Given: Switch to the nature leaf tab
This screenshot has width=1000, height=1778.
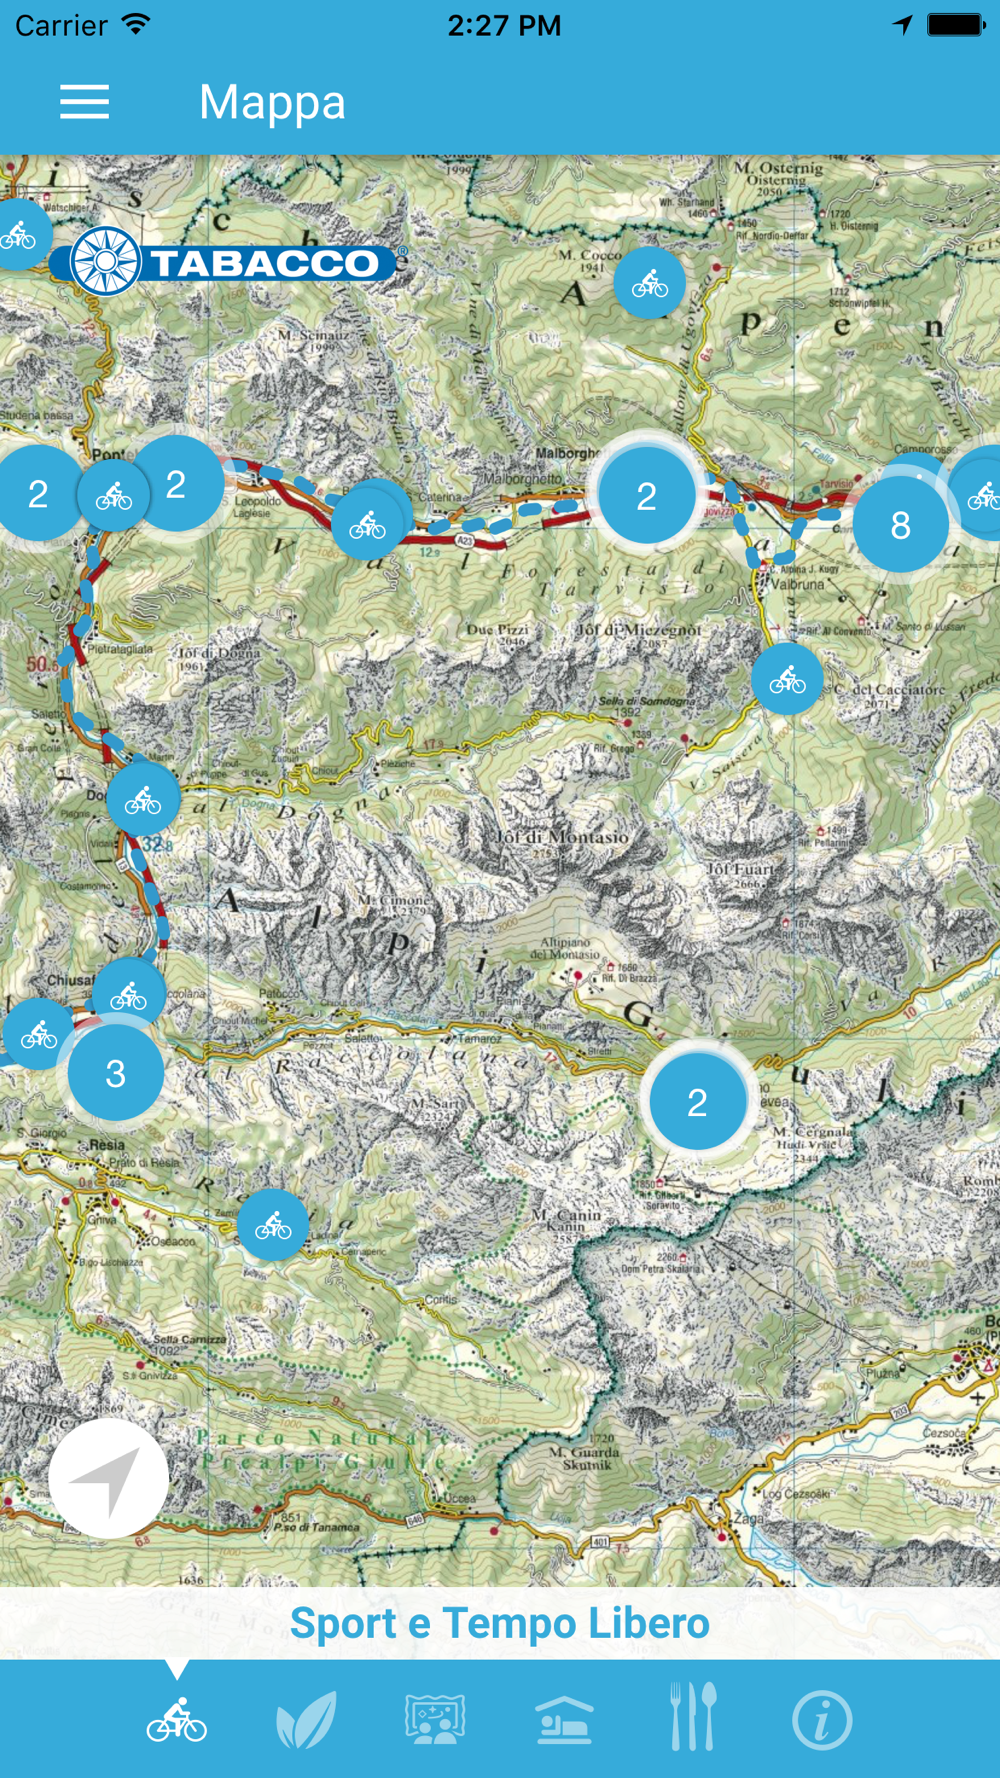Looking at the screenshot, I should [x=306, y=1720].
